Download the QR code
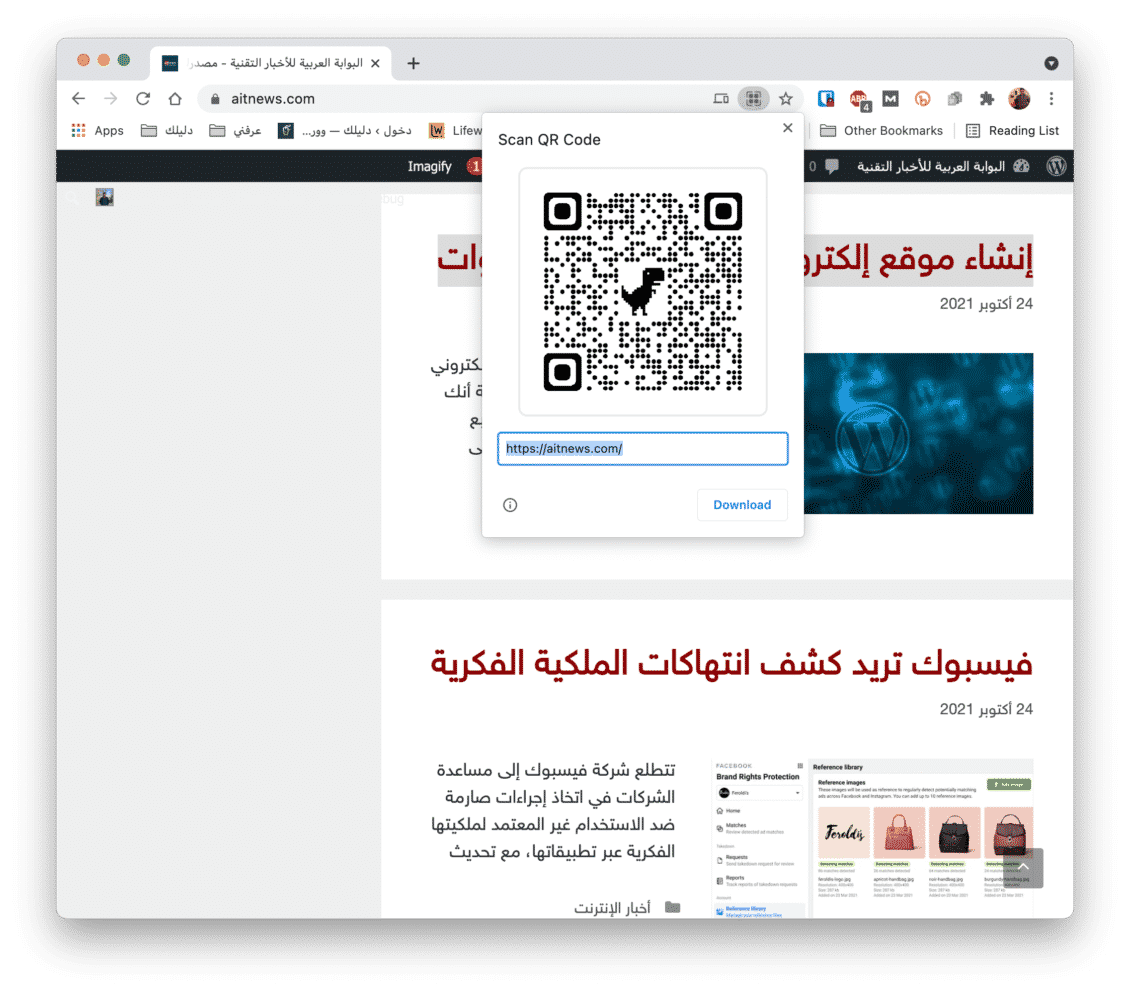Image resolution: width=1130 pixels, height=993 pixels. (x=742, y=505)
